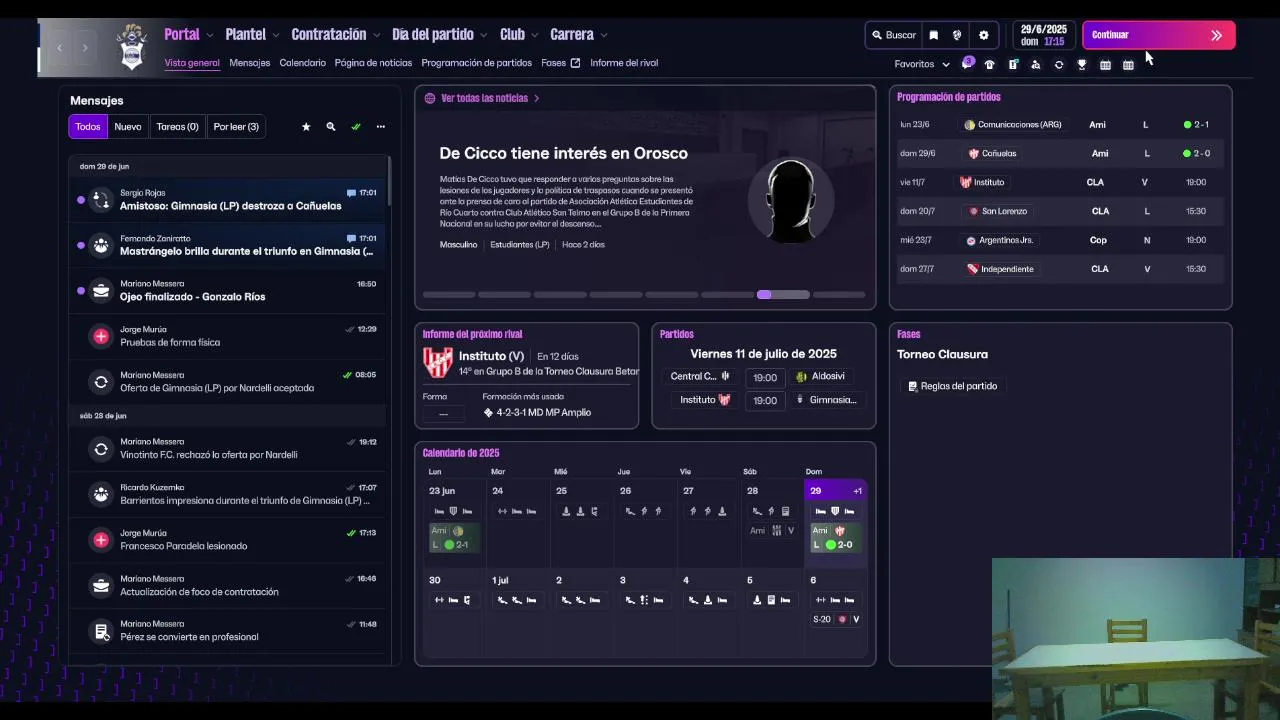Switch to the Mensajes tab
1280x720 pixels.
(x=249, y=63)
